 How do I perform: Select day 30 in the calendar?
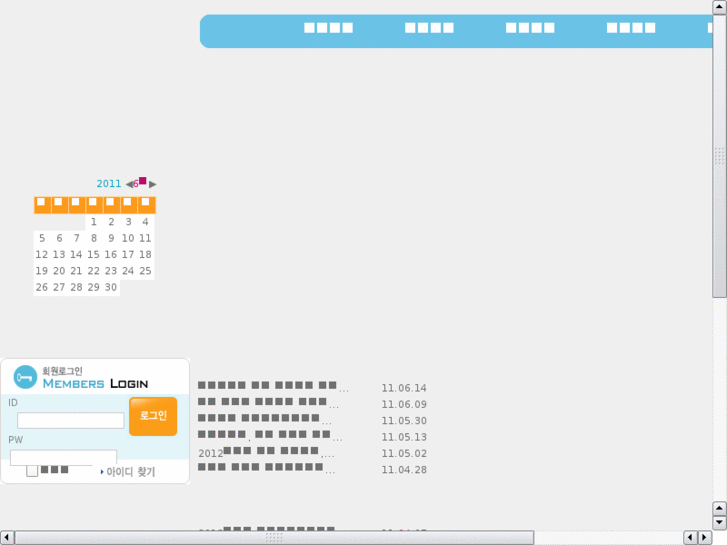click(111, 287)
